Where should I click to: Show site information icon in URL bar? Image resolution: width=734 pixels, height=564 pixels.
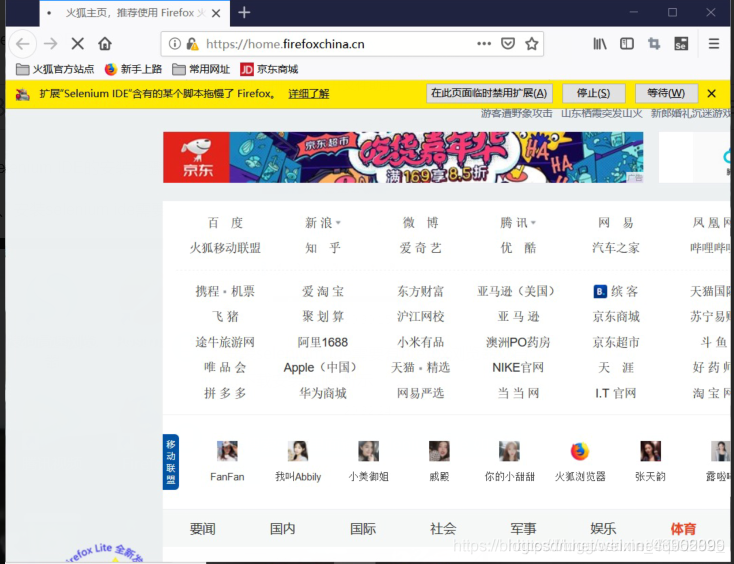pos(175,44)
